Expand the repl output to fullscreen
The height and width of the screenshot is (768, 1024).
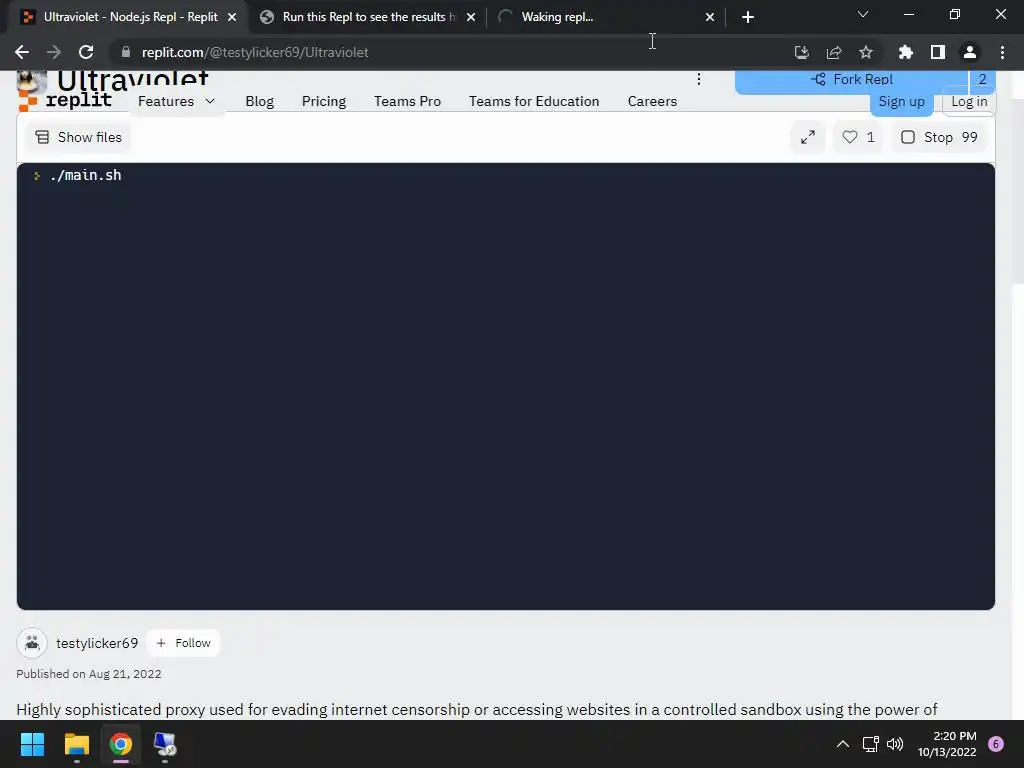coord(808,137)
